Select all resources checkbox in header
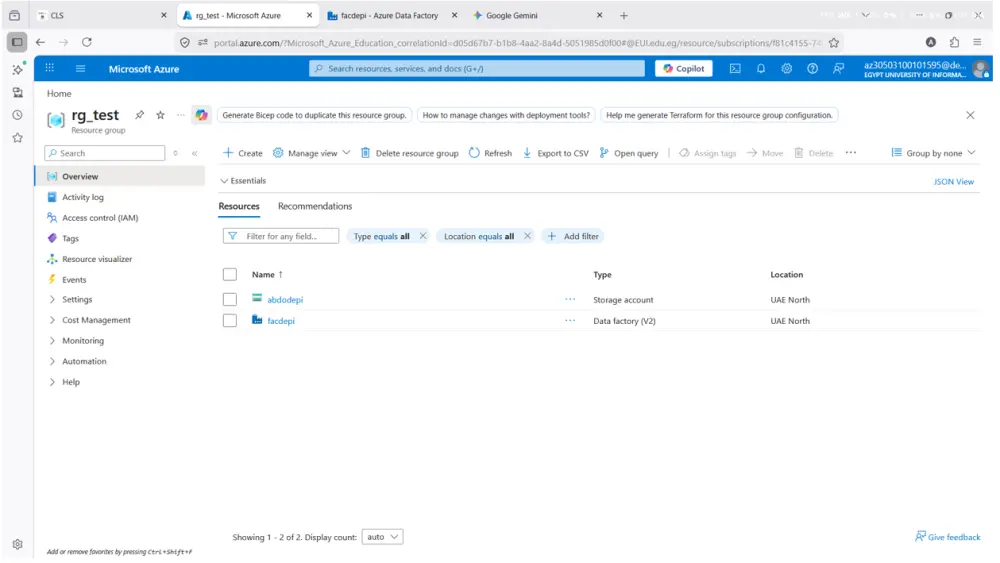Viewport: 1000px width, 563px height. click(230, 275)
